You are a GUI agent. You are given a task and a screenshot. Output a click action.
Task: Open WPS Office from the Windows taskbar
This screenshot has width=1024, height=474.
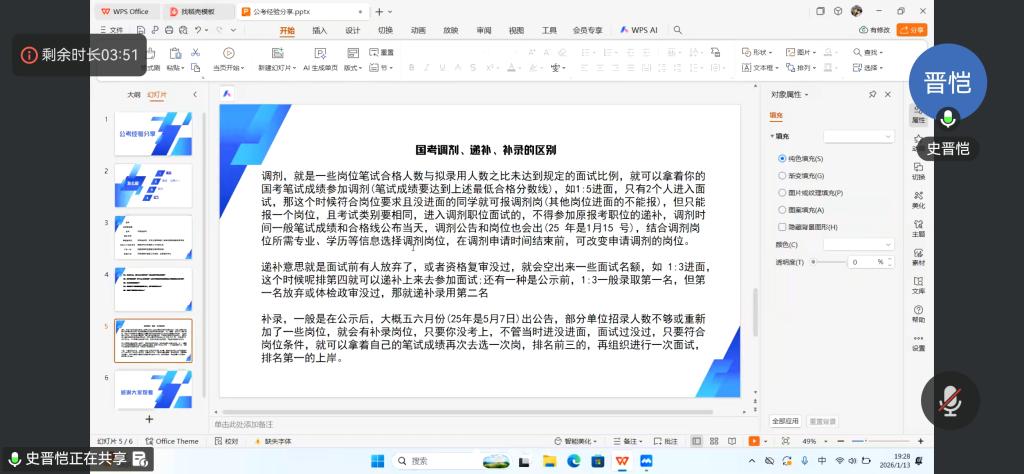click(x=622, y=461)
